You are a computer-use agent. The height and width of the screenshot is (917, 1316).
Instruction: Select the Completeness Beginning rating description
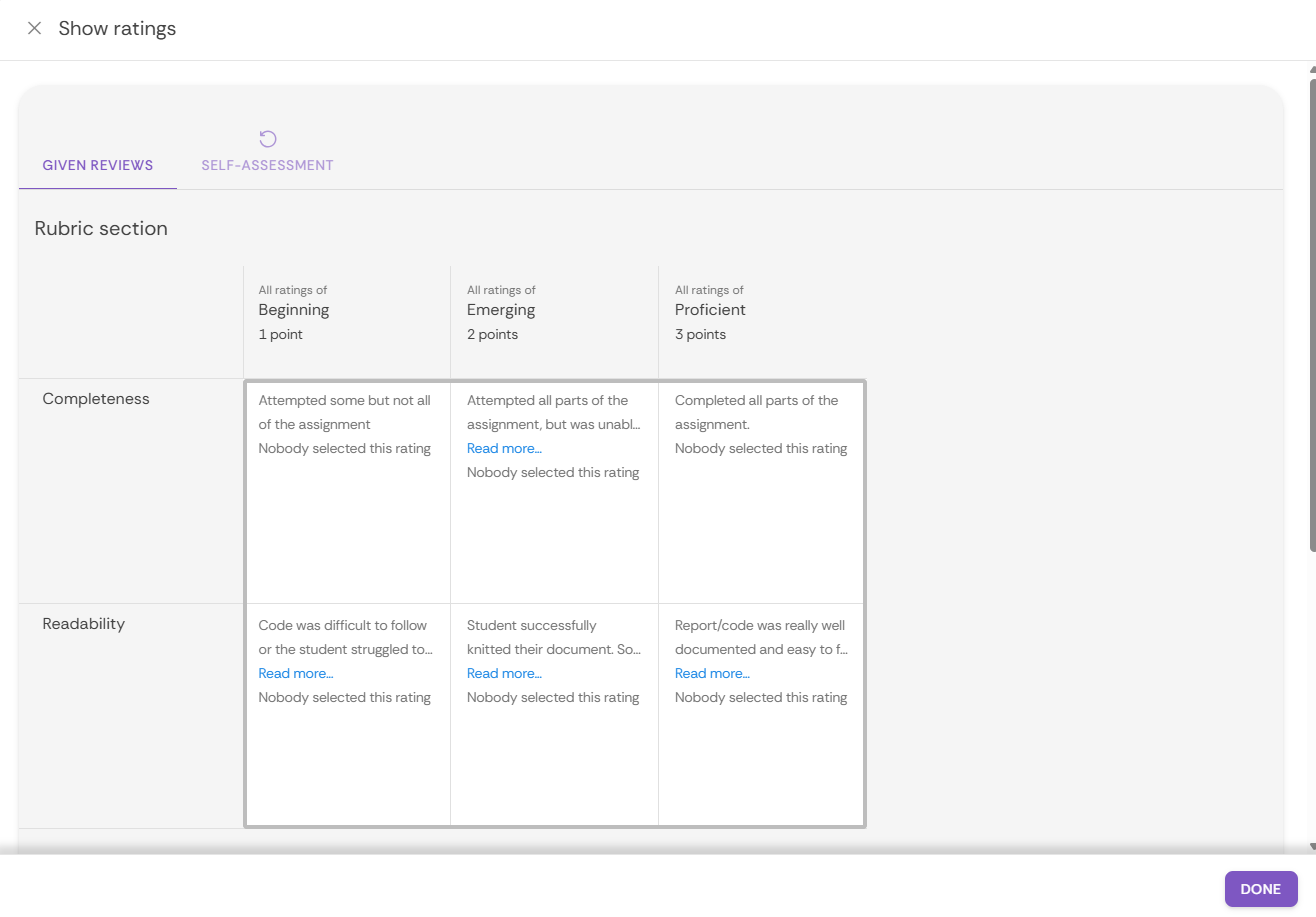pos(345,412)
